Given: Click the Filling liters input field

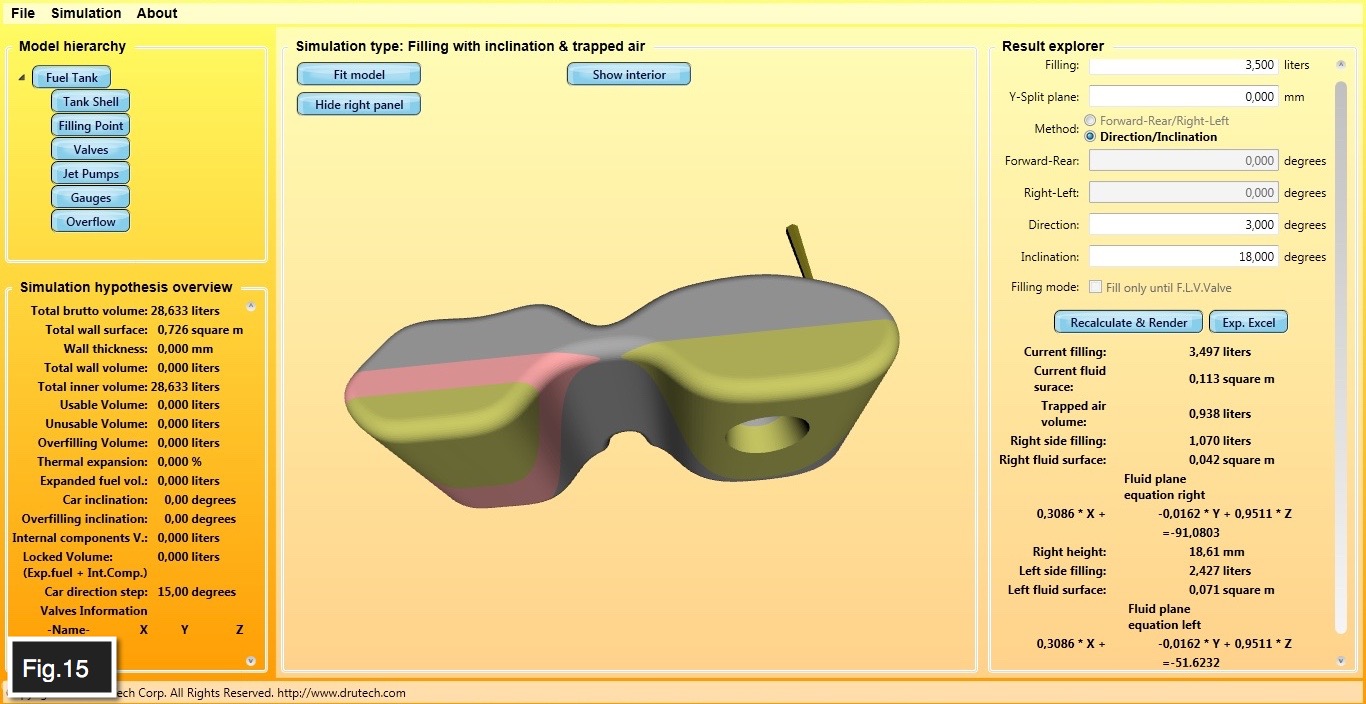Looking at the screenshot, I should click(x=1183, y=65).
